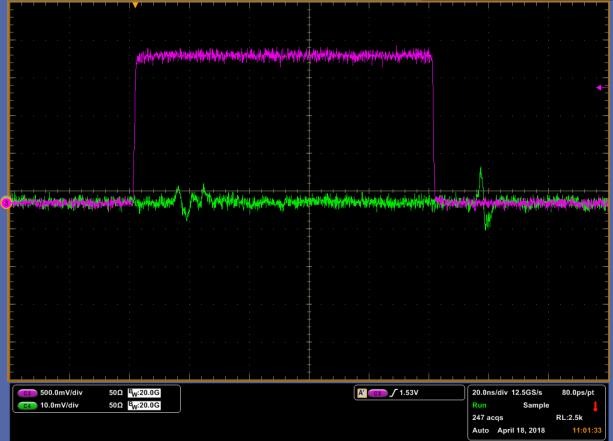Click the orange trigger position marker at top

[x=135, y=4]
